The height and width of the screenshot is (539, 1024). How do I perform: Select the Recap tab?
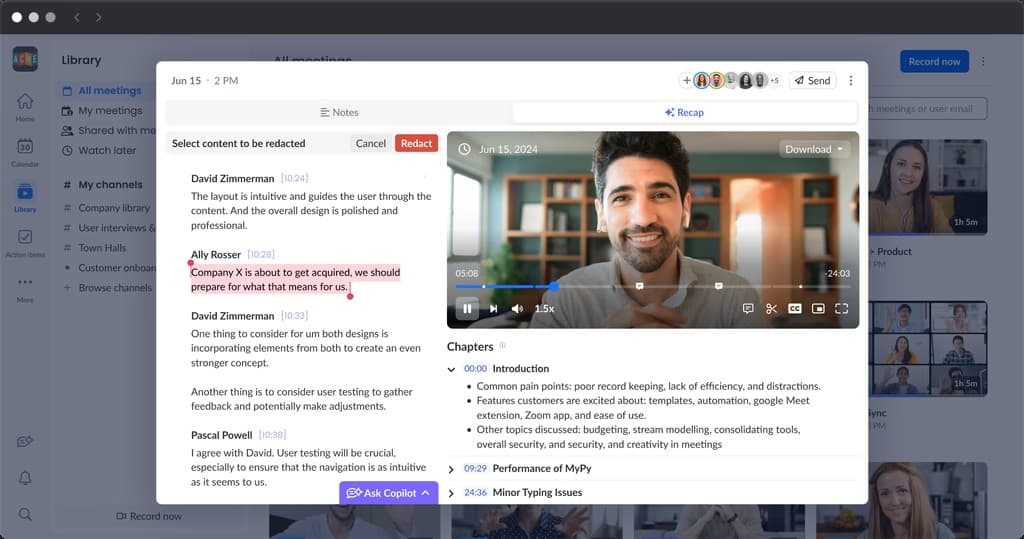pos(684,112)
